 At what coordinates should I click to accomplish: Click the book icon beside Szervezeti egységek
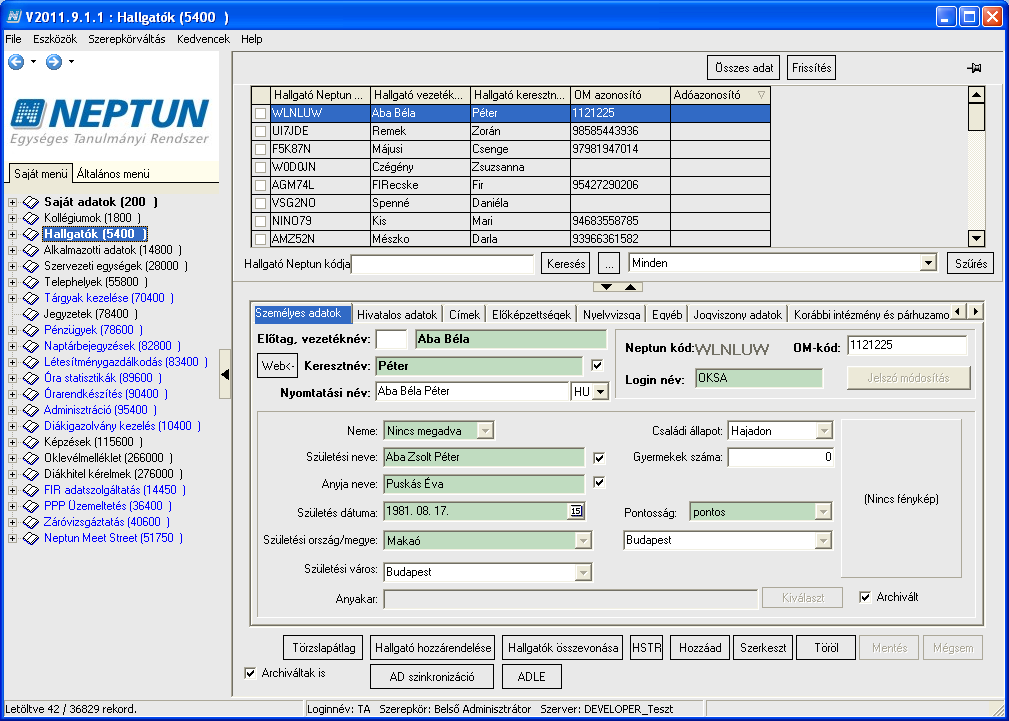pos(31,266)
